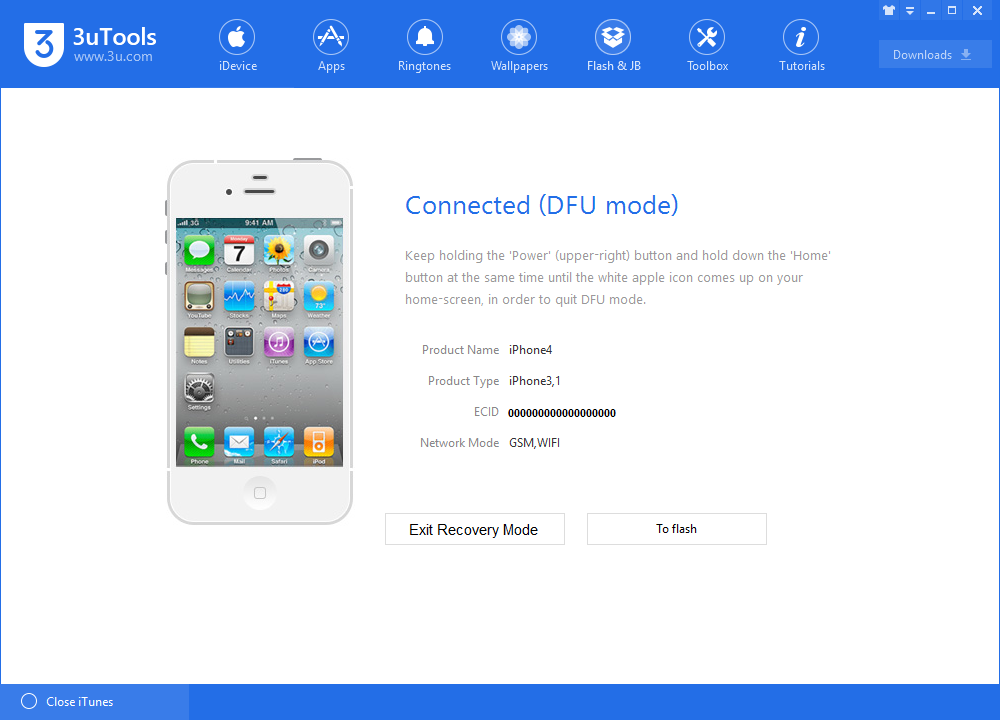The image size is (1000, 720).
Task: Open the Downloads manager button
Action: point(934,55)
